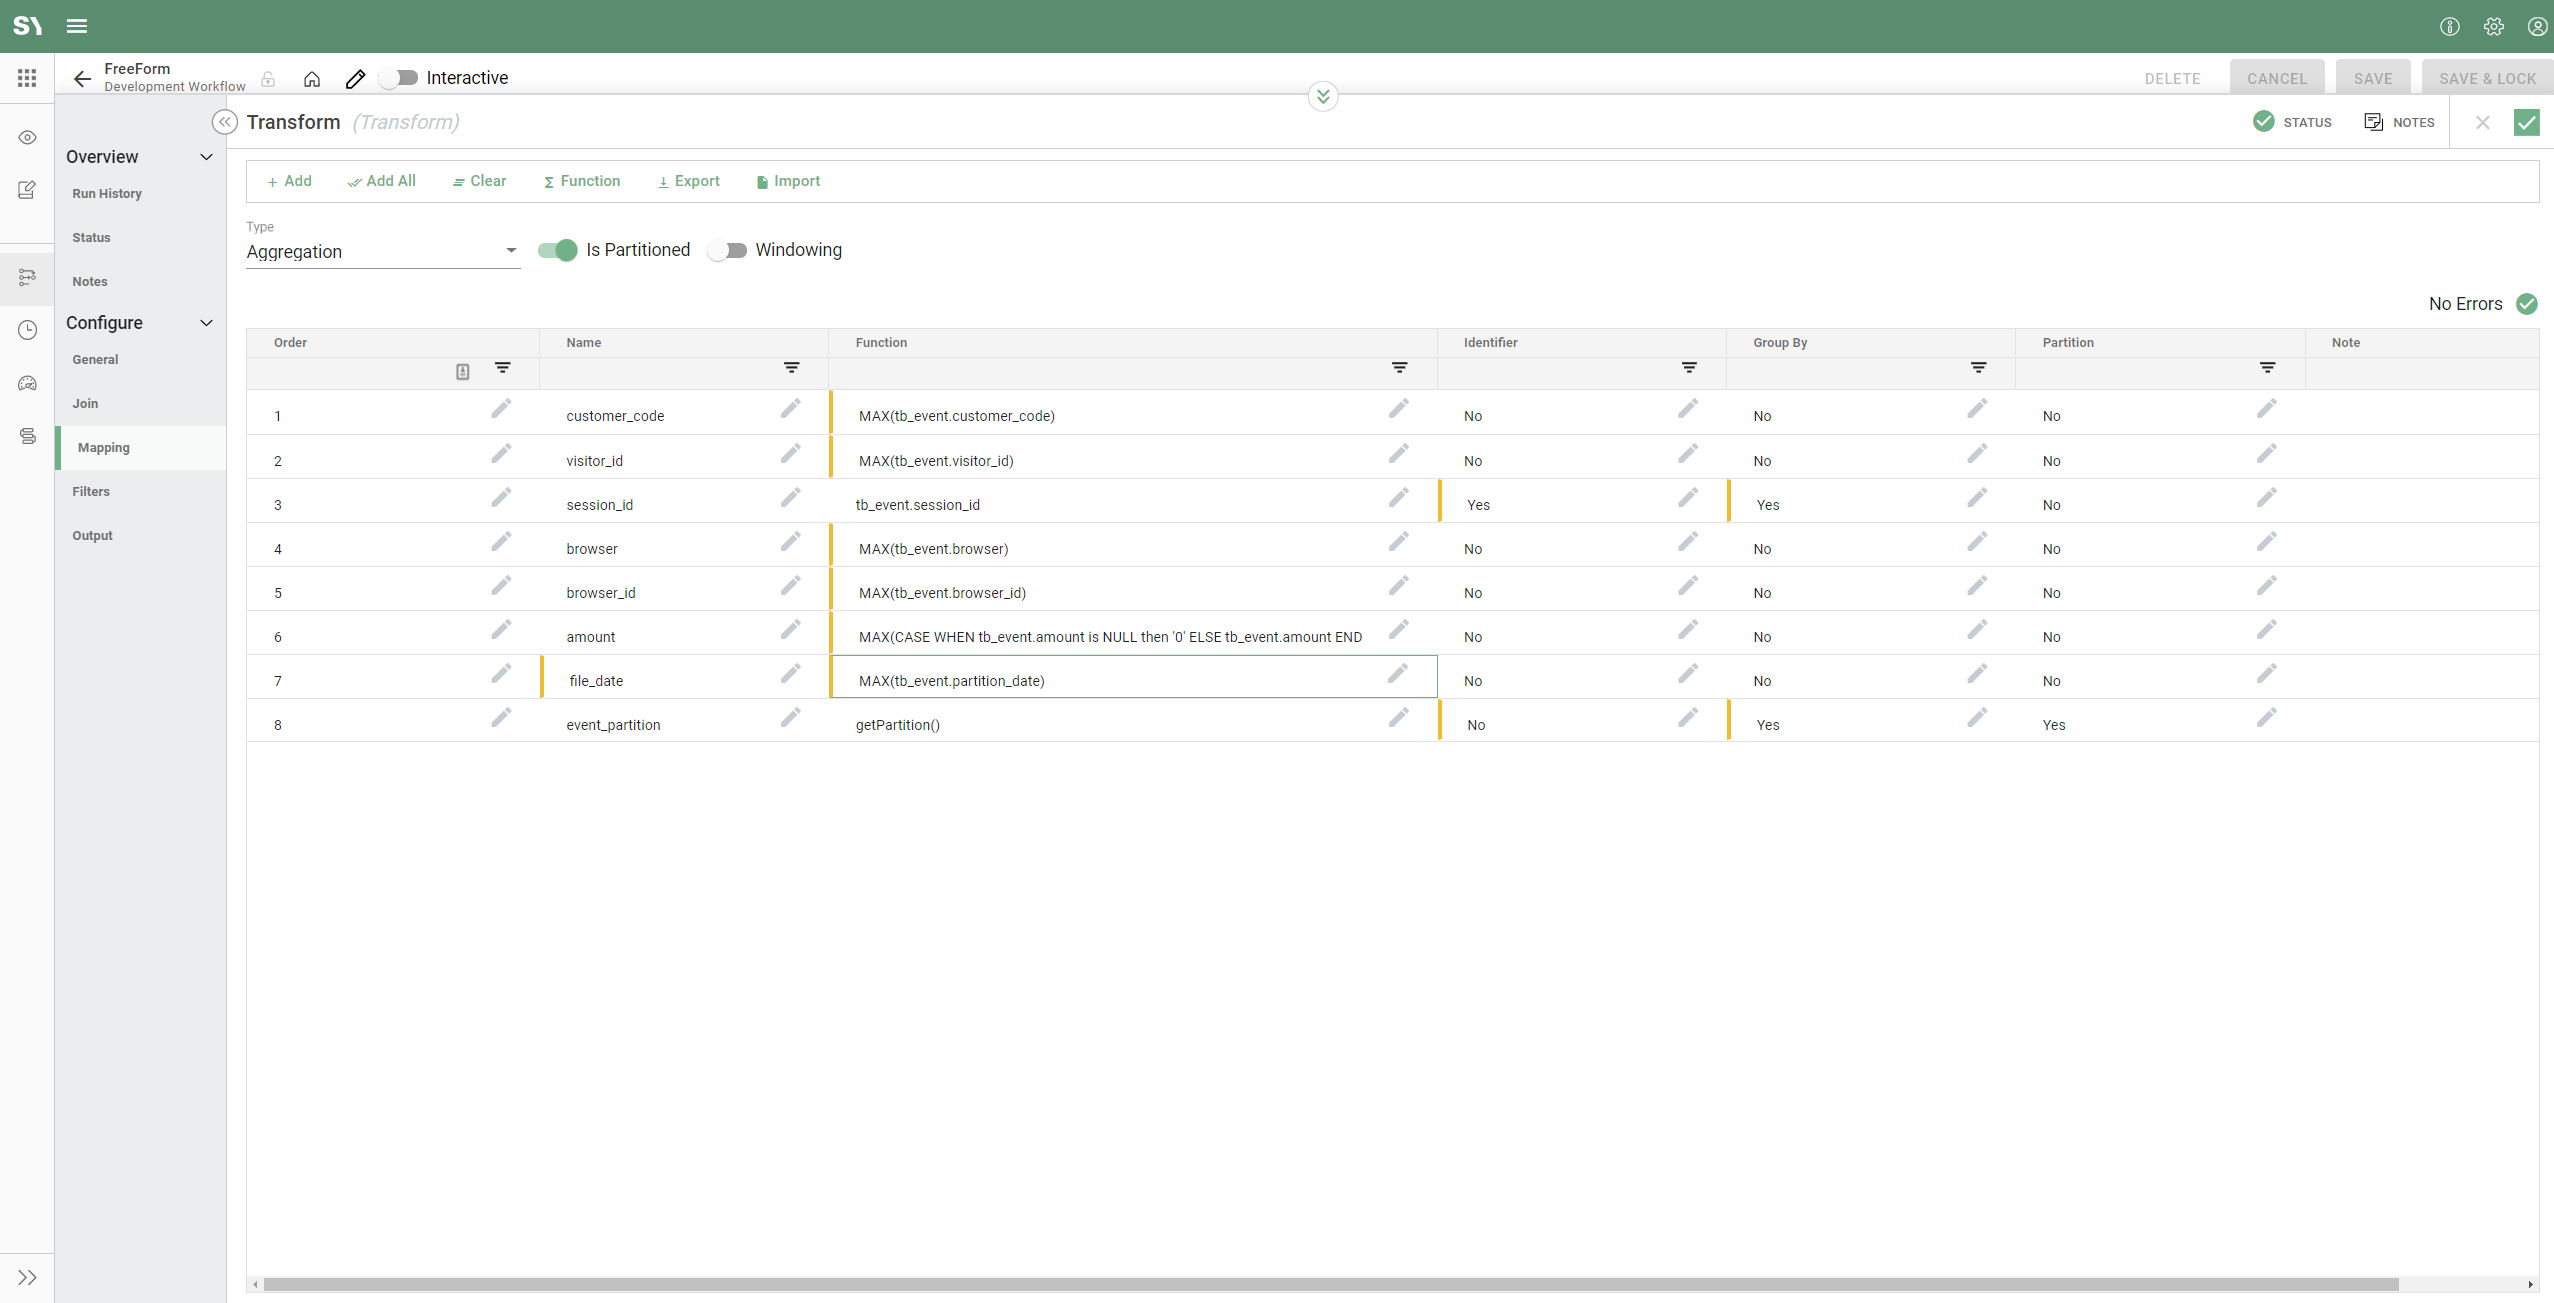
Task: Toggle the Interactive switch
Action: click(x=399, y=78)
